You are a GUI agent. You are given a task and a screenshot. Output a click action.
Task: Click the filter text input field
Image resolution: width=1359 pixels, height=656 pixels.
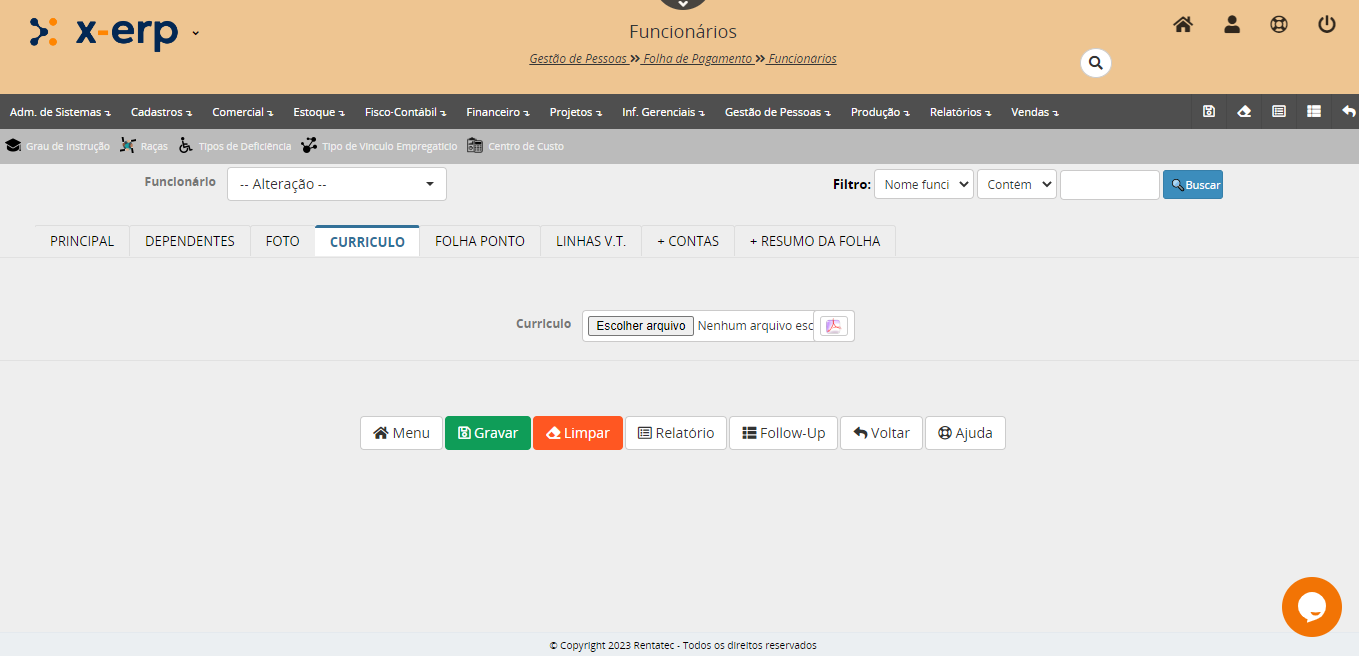click(1109, 185)
